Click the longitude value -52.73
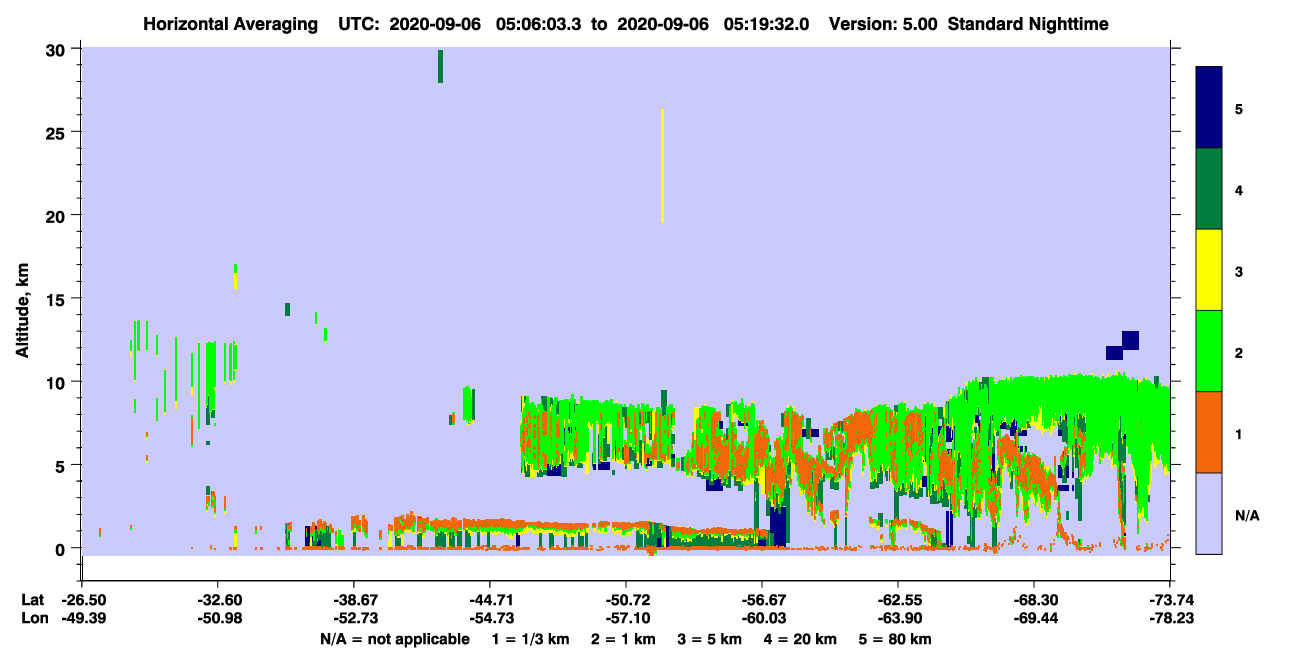1300x667 pixels. pyautogui.click(x=354, y=619)
